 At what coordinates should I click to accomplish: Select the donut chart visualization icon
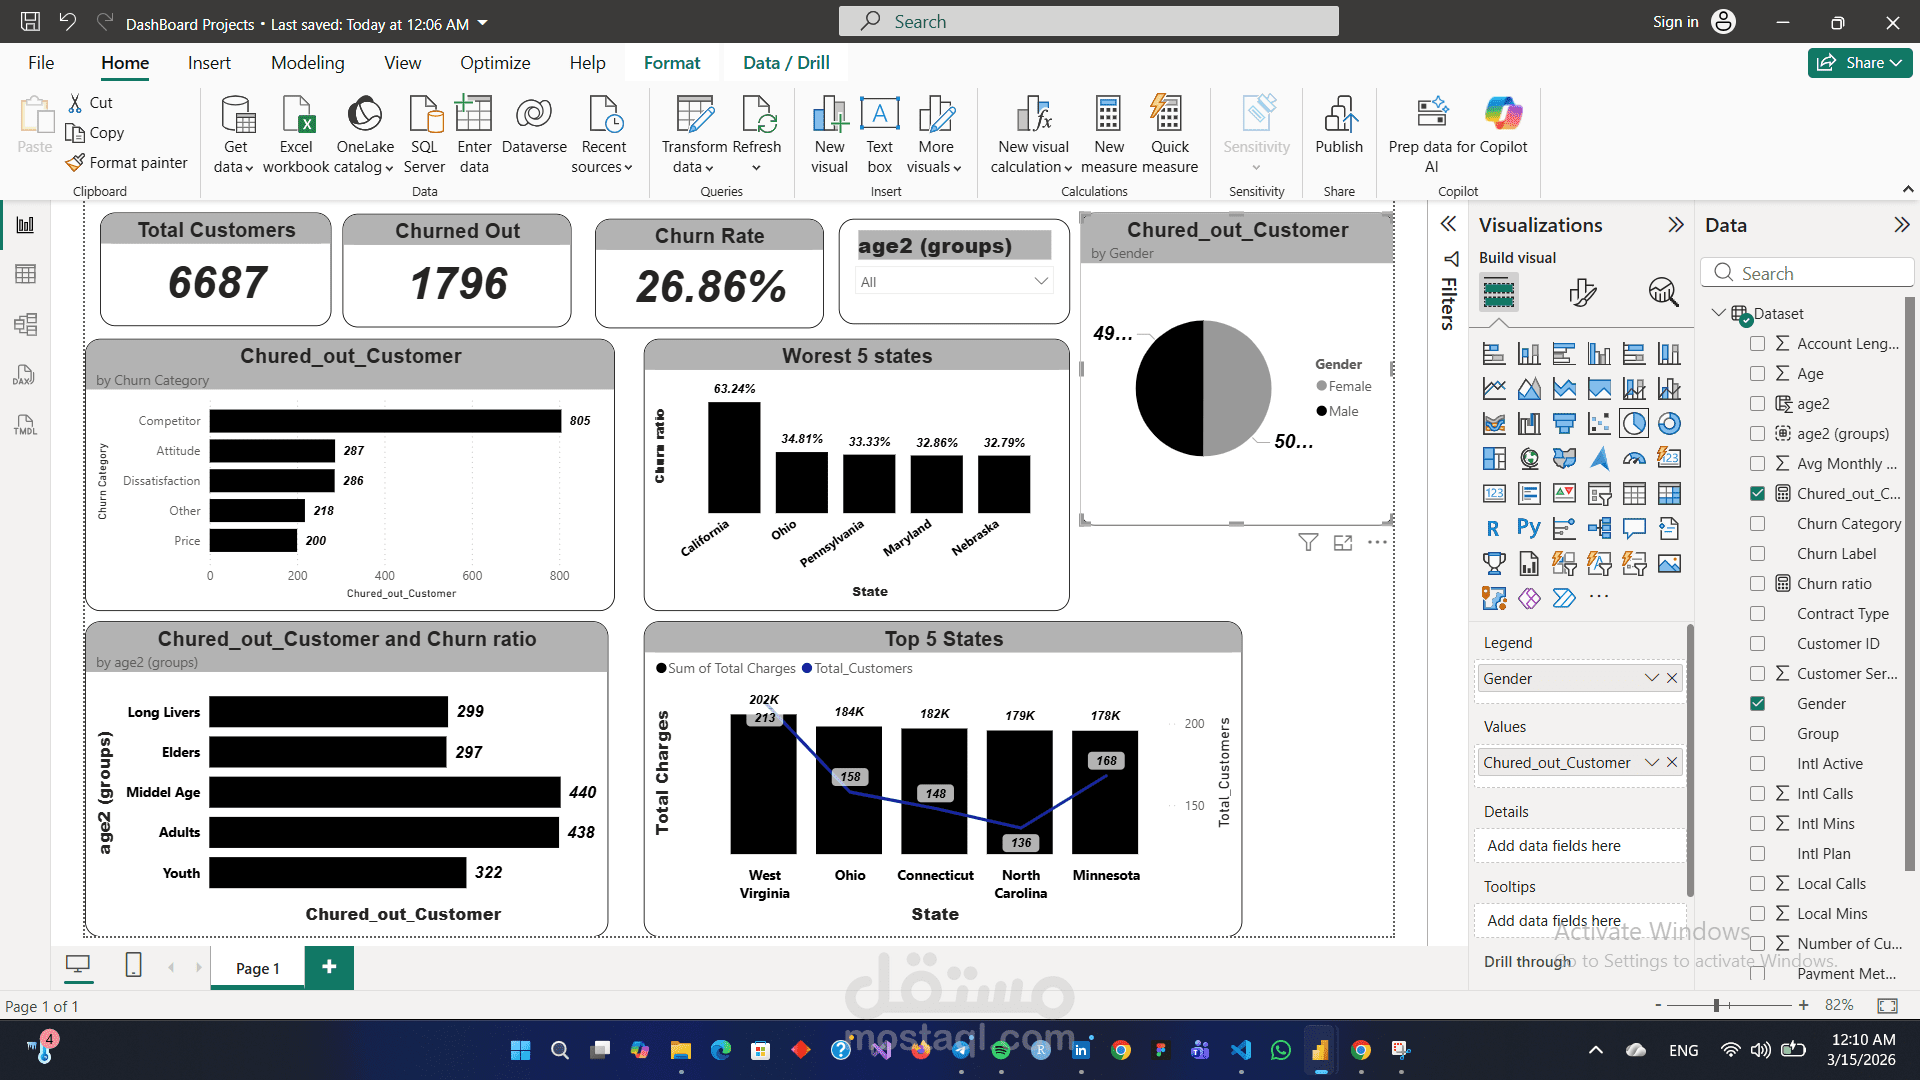[1668, 424]
